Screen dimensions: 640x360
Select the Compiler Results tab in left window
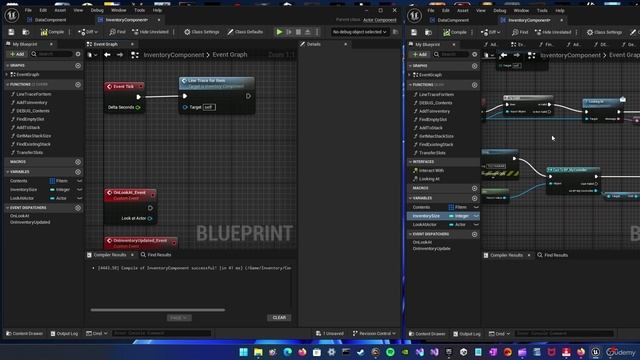(x=110, y=255)
